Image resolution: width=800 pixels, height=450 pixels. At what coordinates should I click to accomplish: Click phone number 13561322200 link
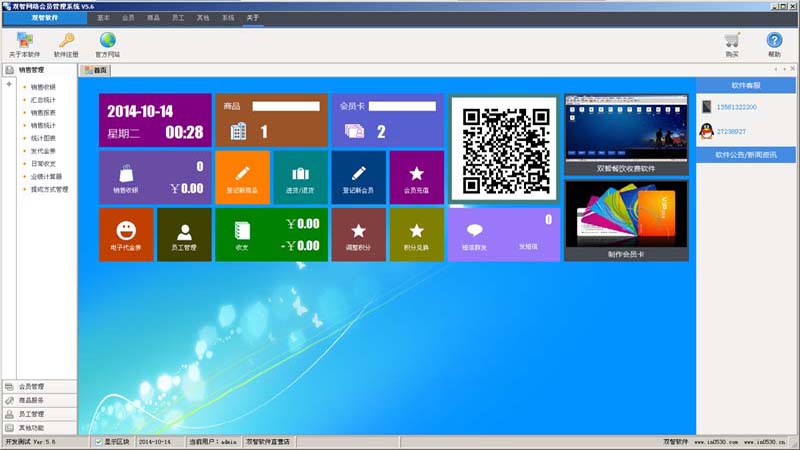736,107
